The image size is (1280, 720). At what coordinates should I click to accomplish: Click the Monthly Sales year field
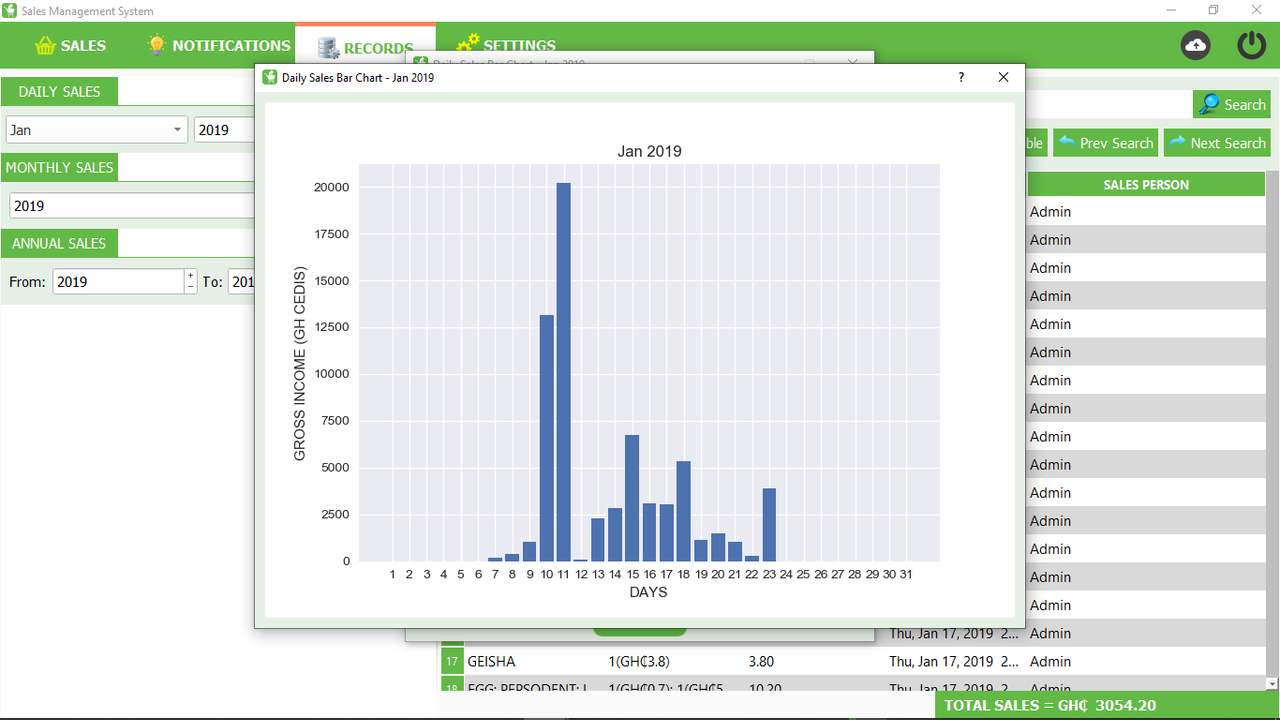[132, 206]
